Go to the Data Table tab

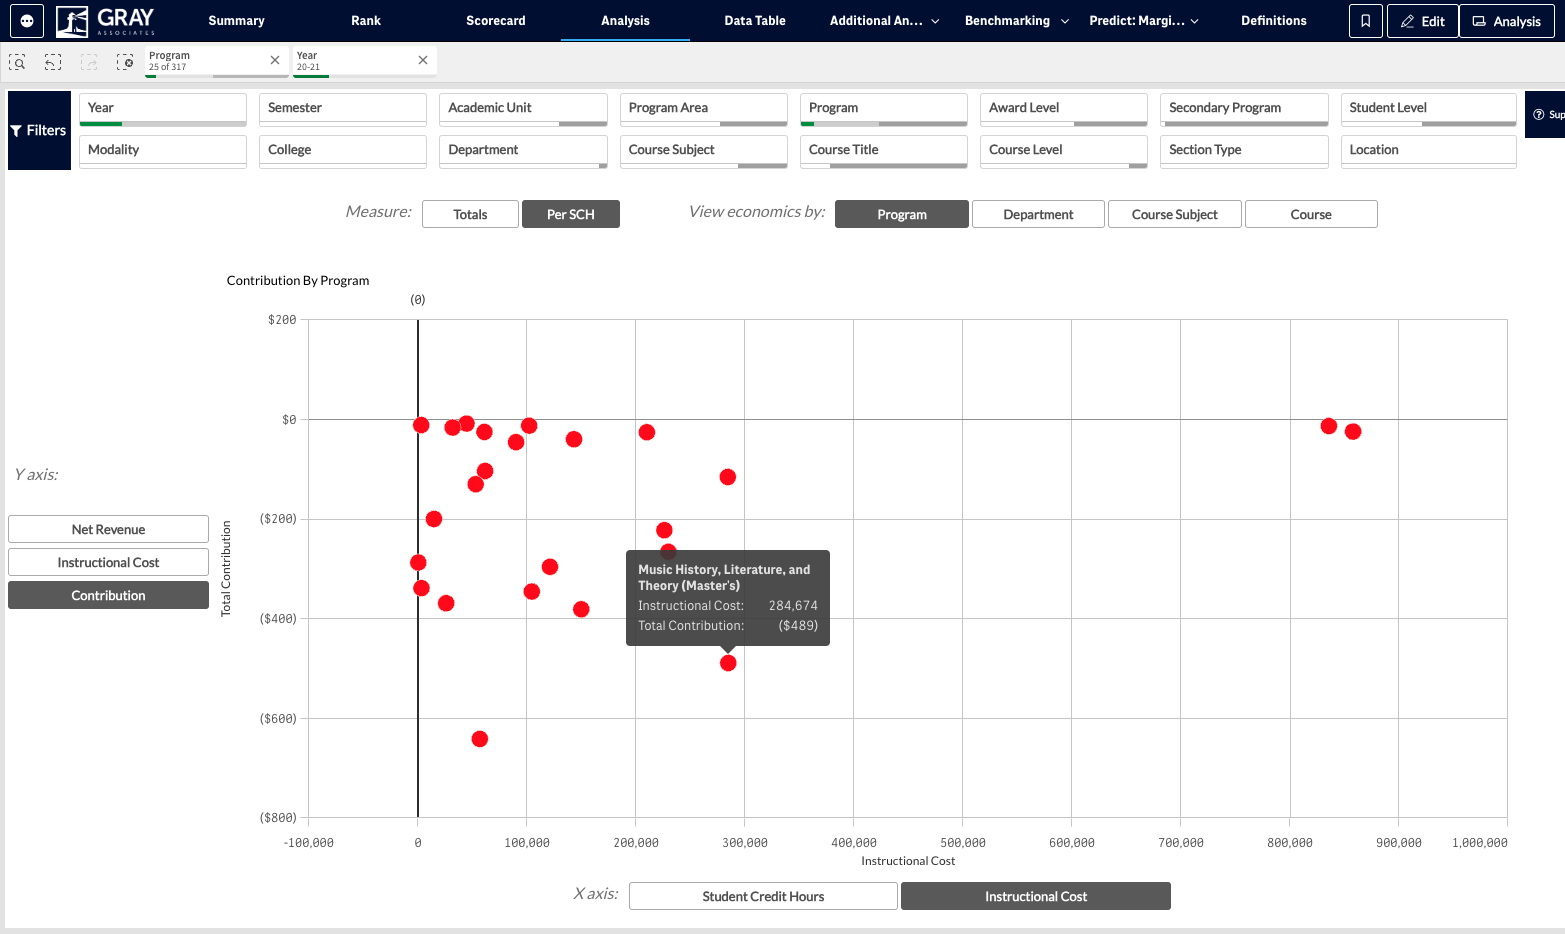(x=755, y=21)
